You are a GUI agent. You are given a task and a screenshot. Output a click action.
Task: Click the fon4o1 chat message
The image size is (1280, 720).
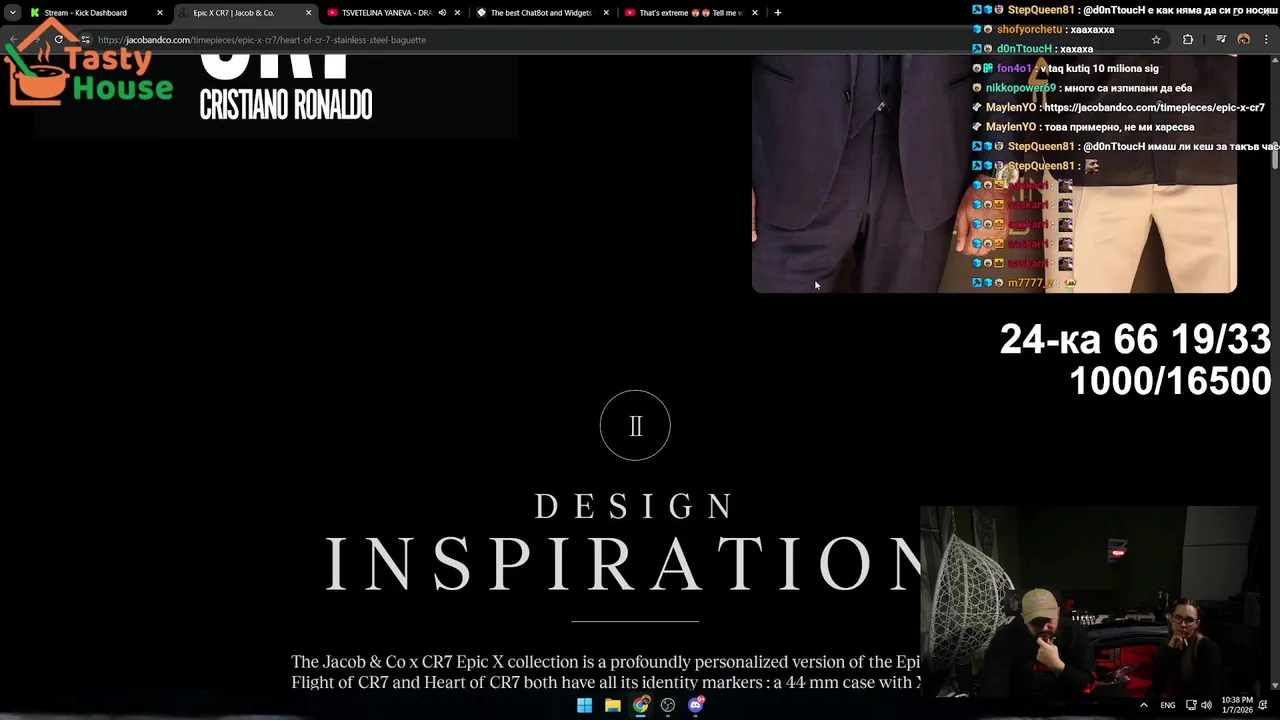pyautogui.click(x=1099, y=68)
